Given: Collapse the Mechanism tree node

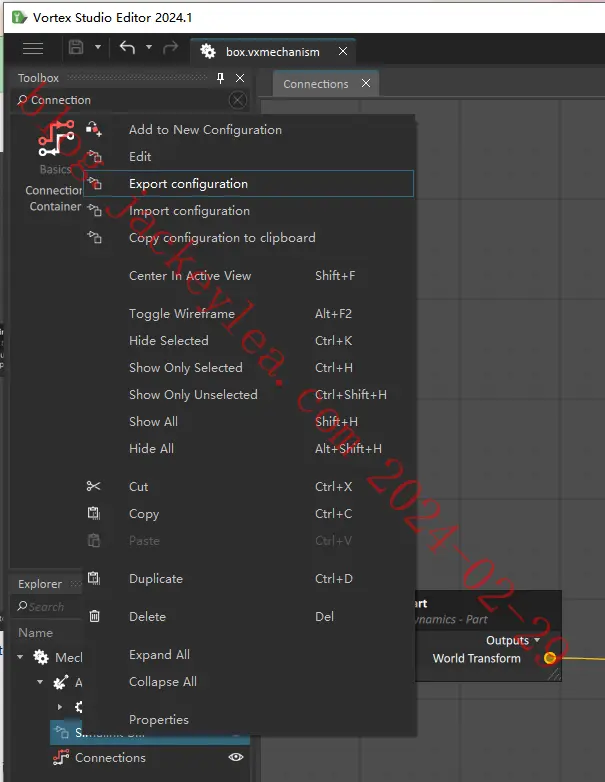Looking at the screenshot, I should tap(20, 657).
